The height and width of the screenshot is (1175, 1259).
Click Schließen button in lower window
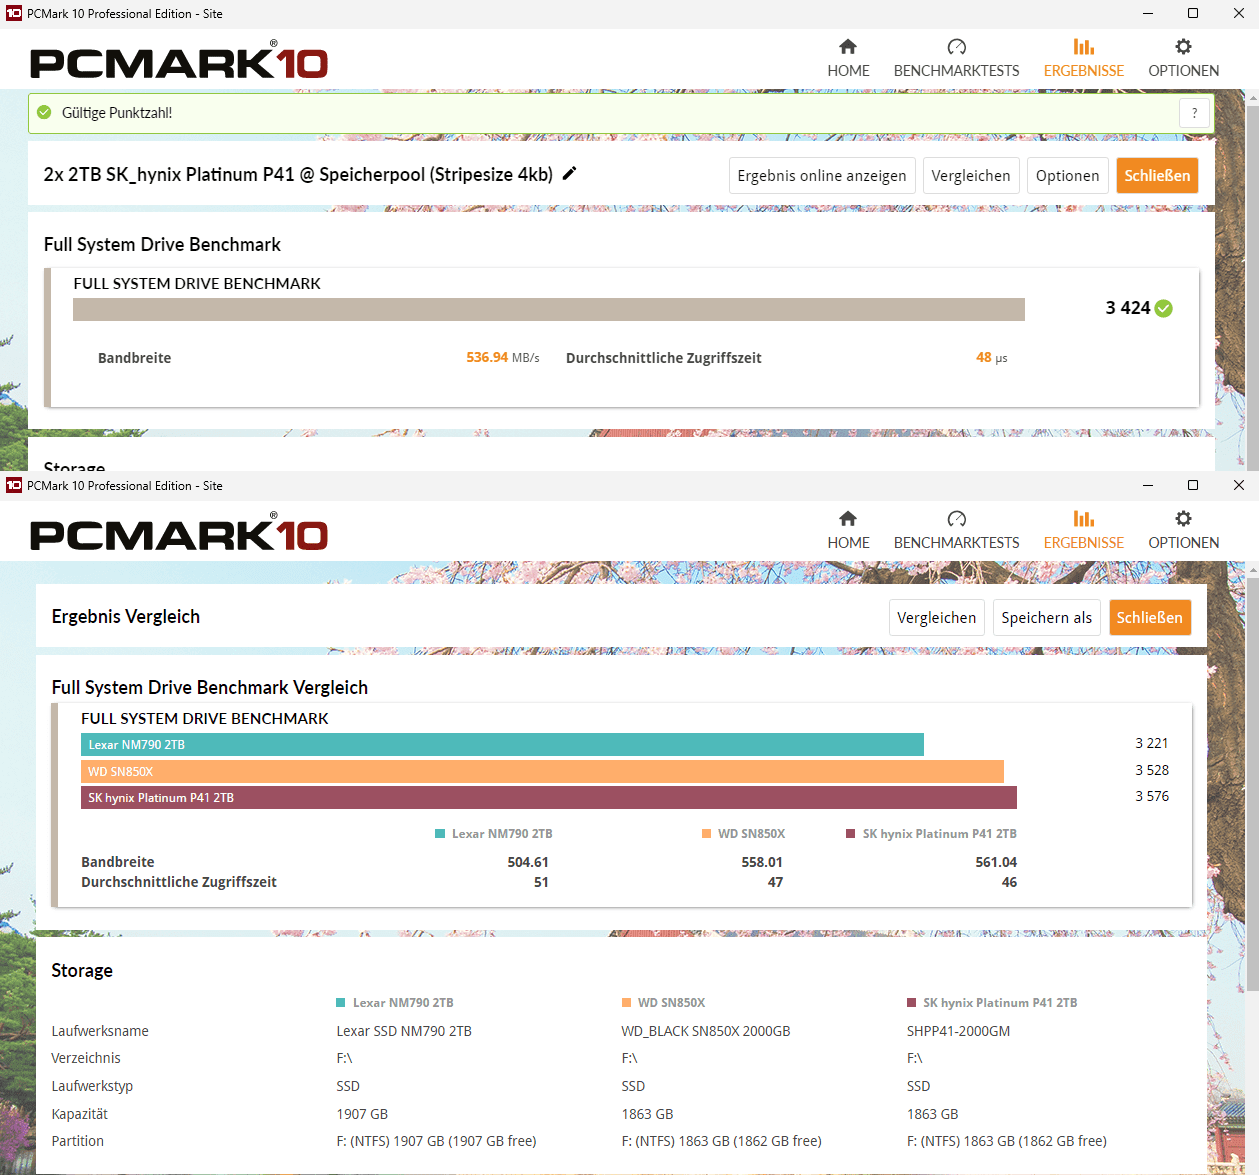pyautogui.click(x=1150, y=618)
